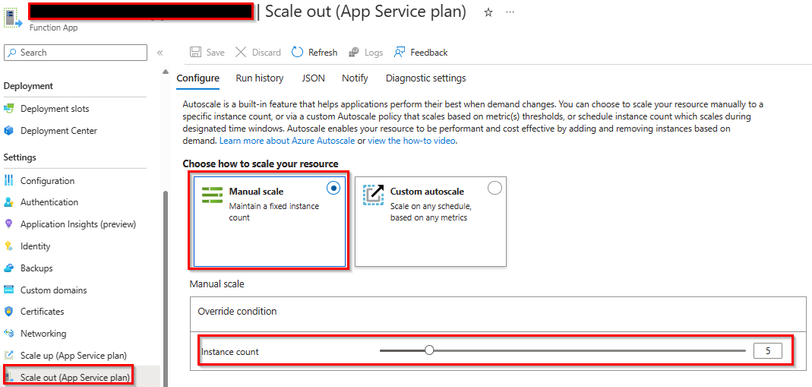Open the view the how-to video link
Viewport: 812px width, 387px height.
click(x=412, y=140)
